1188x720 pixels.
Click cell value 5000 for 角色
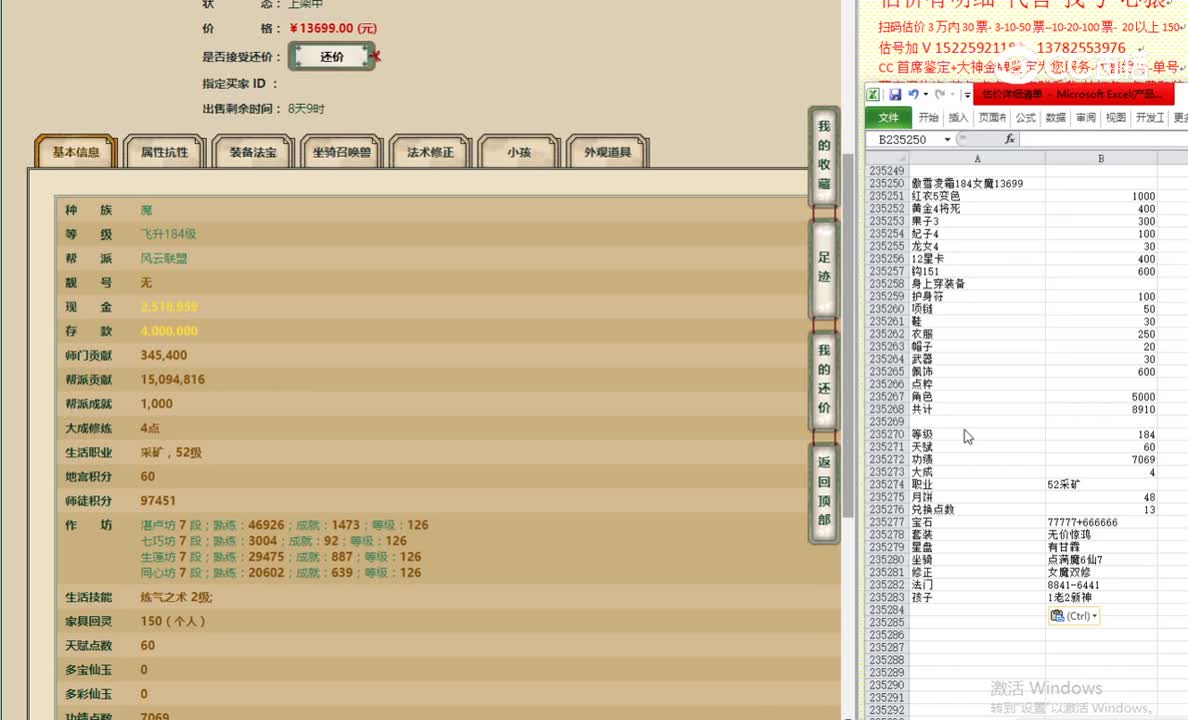(x=1143, y=397)
